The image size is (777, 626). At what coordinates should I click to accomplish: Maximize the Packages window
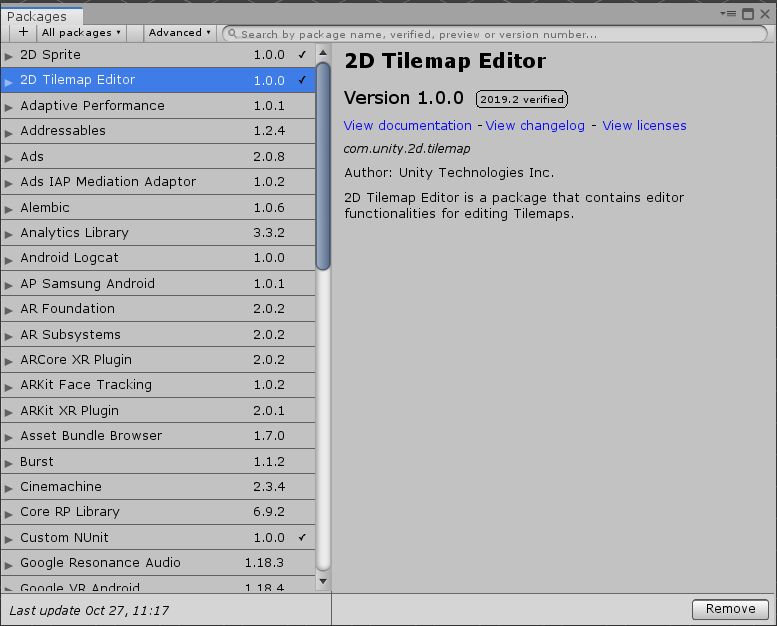(x=748, y=14)
